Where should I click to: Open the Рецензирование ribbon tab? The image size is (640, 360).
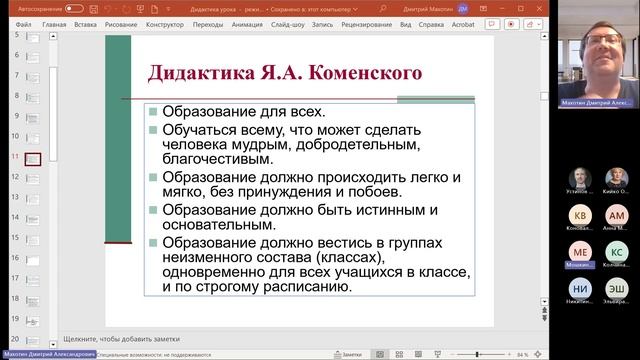click(367, 24)
